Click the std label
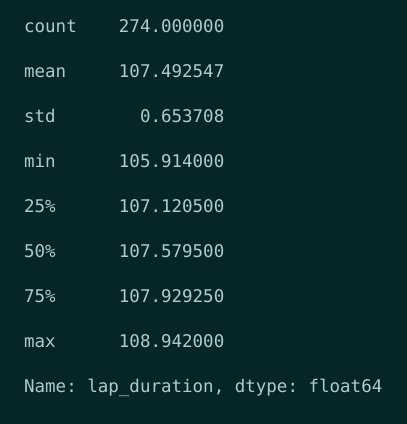Viewport: 407px width, 424px height. coord(40,116)
